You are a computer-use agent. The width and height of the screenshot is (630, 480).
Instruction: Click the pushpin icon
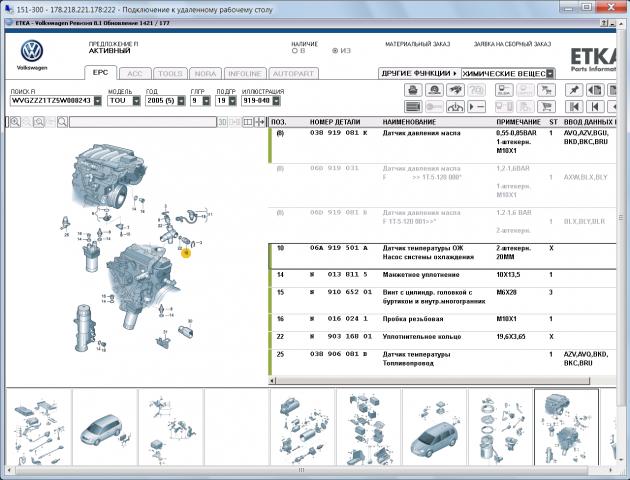coord(574,90)
